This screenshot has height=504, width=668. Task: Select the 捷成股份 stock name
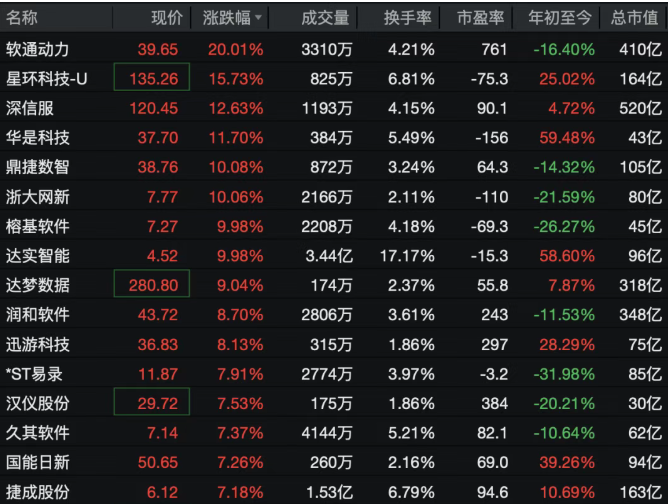pos(37,492)
